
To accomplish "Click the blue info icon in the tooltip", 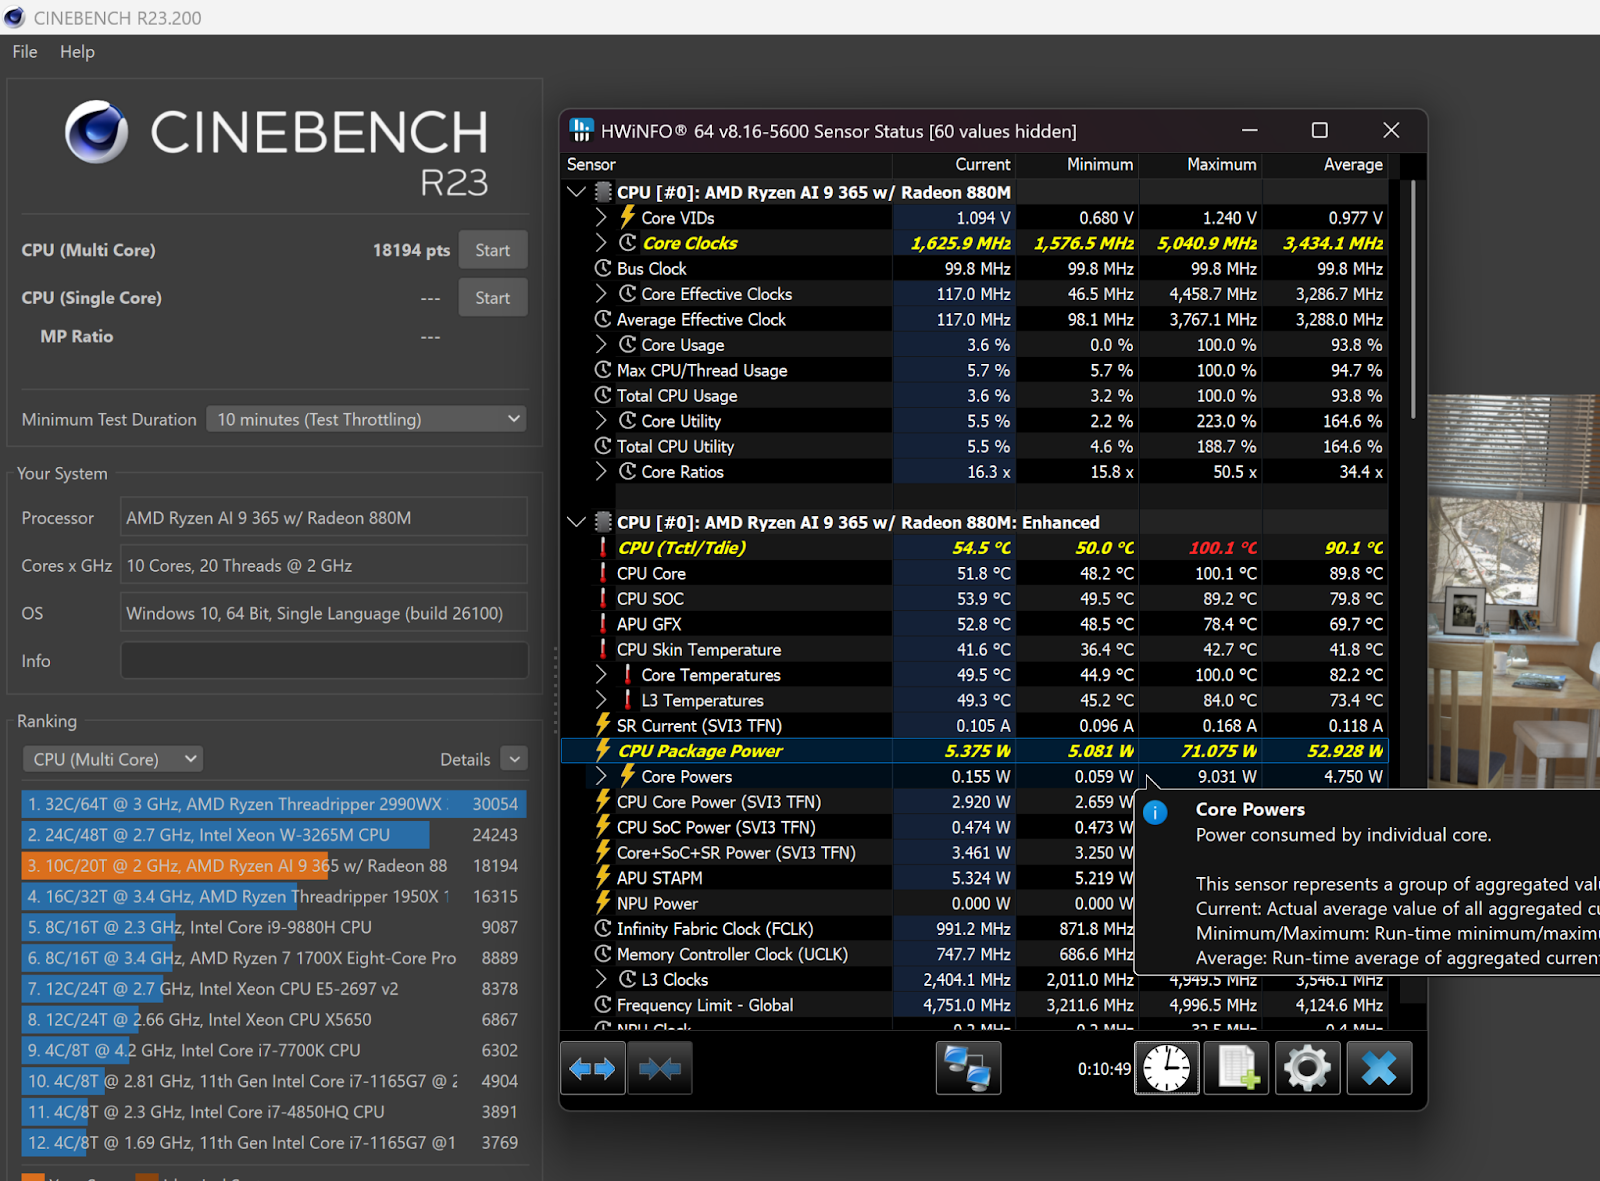I will pyautogui.click(x=1155, y=812).
